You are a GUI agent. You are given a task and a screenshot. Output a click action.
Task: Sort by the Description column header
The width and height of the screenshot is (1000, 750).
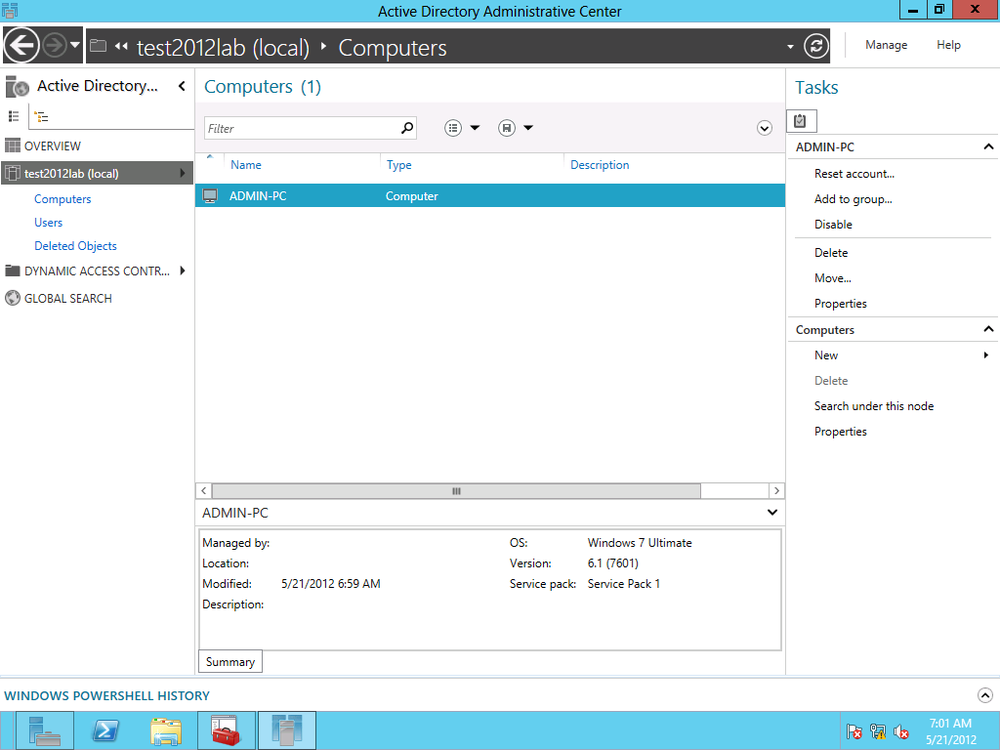(x=599, y=165)
